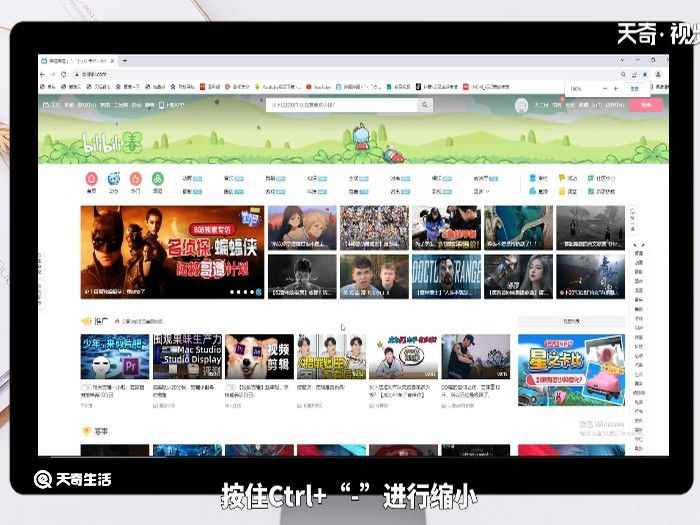Open the crowd photo video thumbnail

coord(374,228)
